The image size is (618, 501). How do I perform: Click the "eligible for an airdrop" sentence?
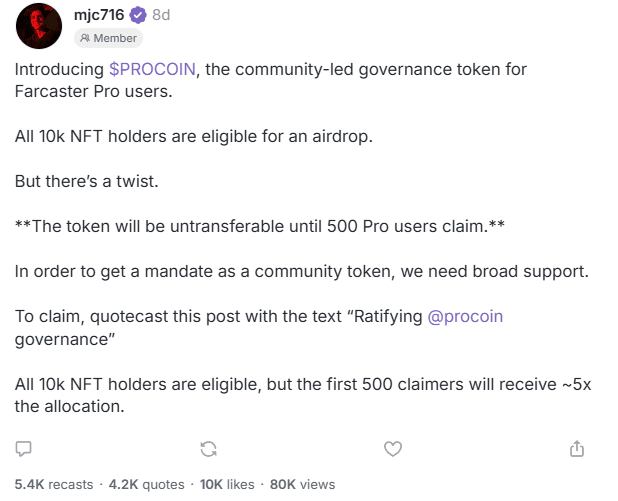coord(194,136)
